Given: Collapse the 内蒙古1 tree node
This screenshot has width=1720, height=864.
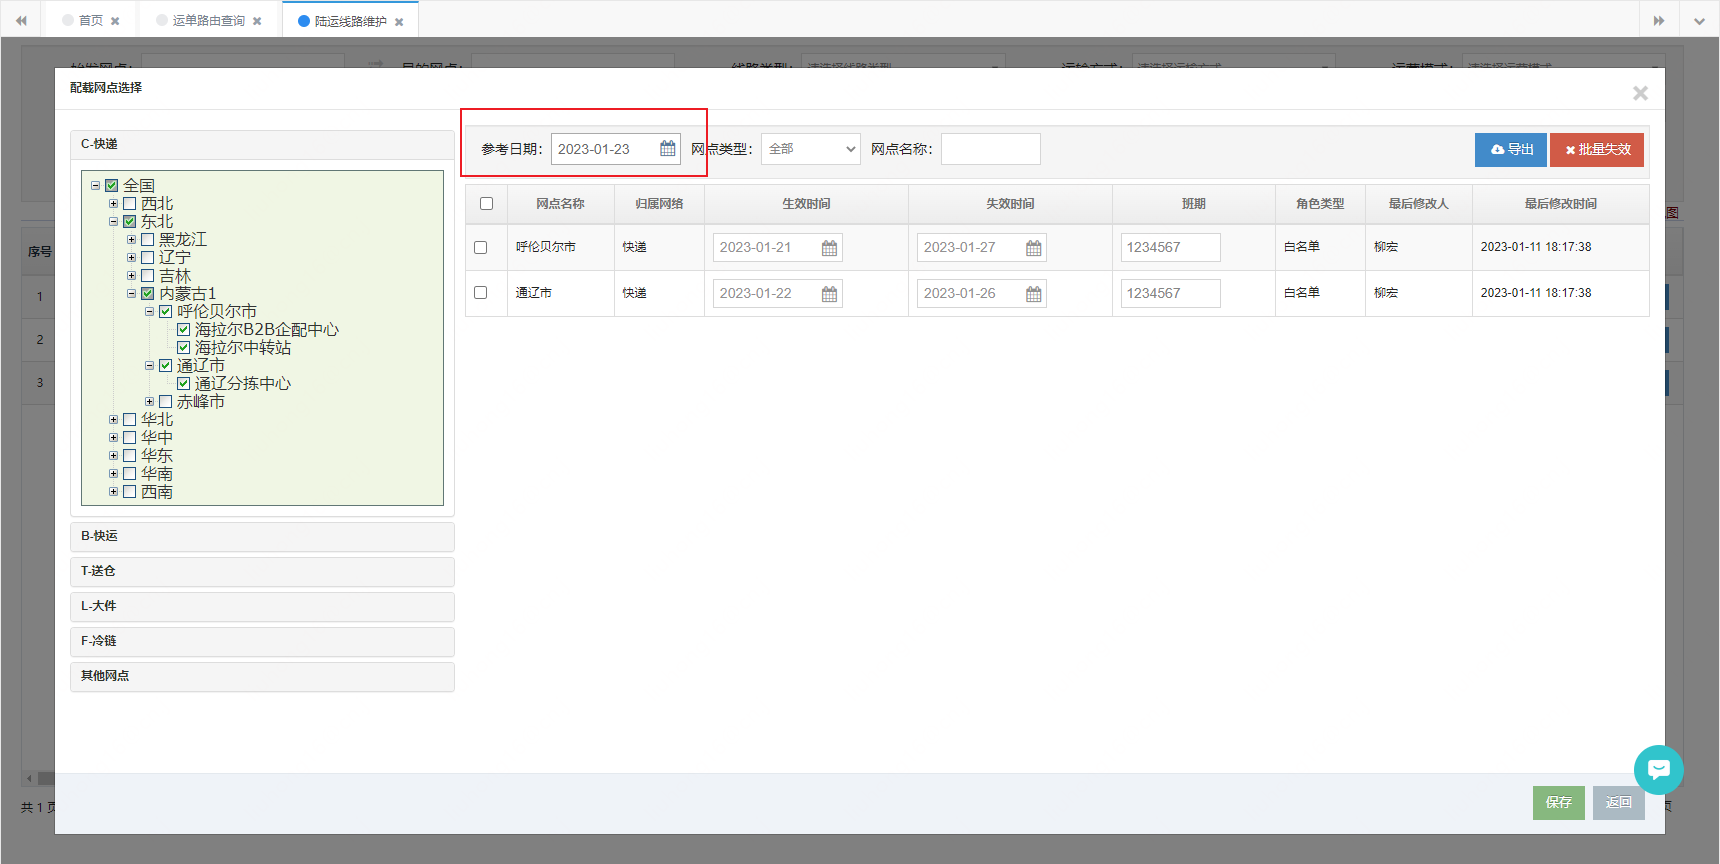Looking at the screenshot, I should (131, 294).
